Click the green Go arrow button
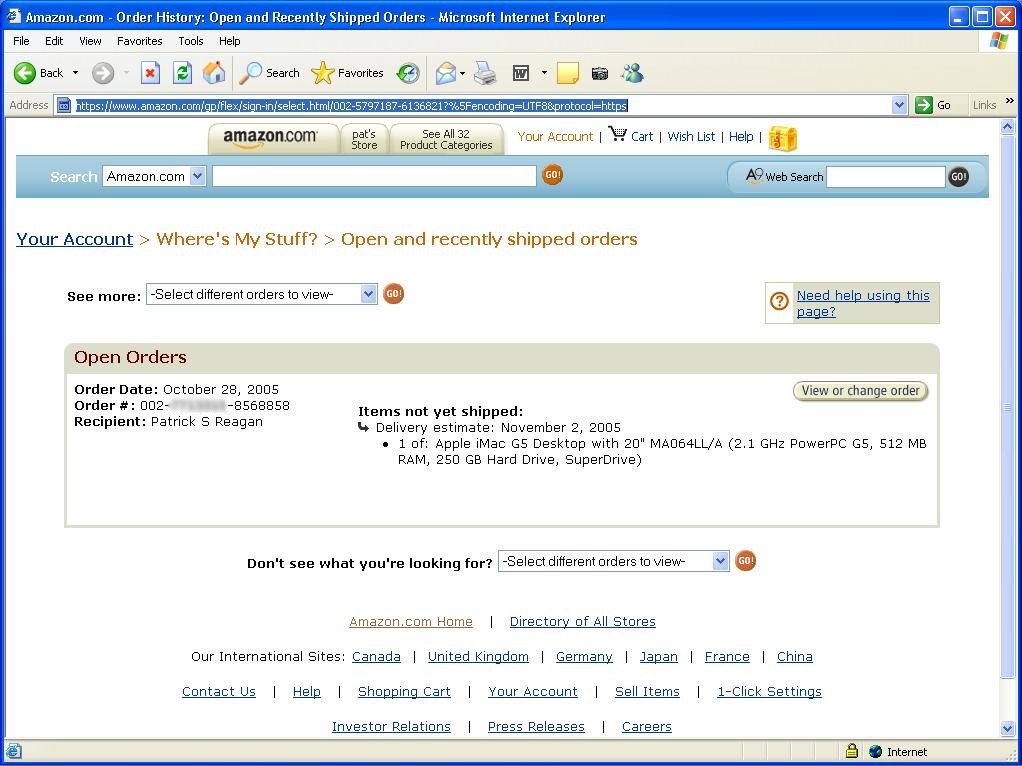 tap(924, 105)
